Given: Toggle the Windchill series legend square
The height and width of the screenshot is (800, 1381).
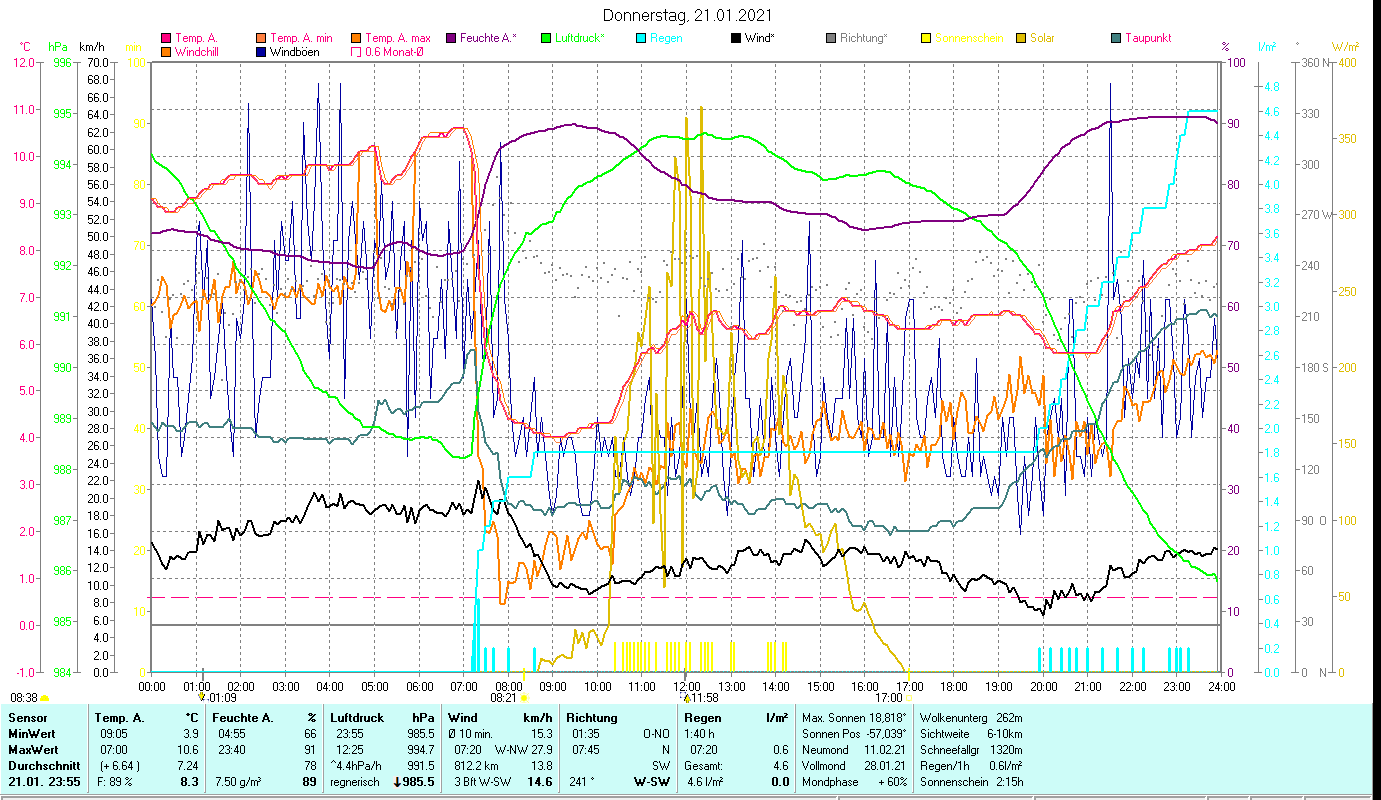Looking at the screenshot, I should click(166, 52).
